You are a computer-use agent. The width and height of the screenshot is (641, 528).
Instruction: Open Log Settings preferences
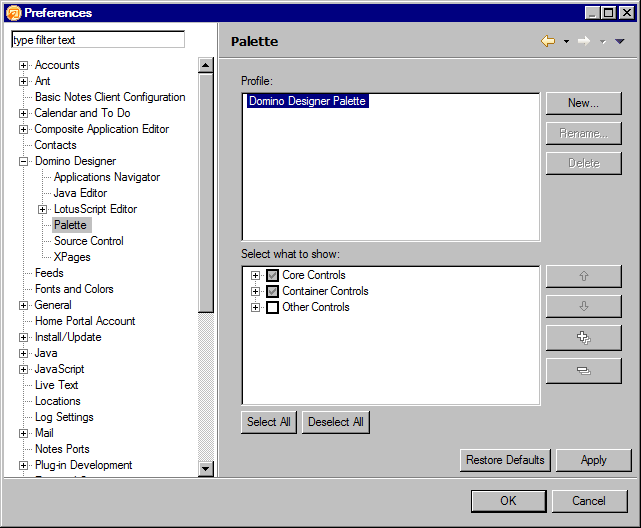tap(64, 417)
